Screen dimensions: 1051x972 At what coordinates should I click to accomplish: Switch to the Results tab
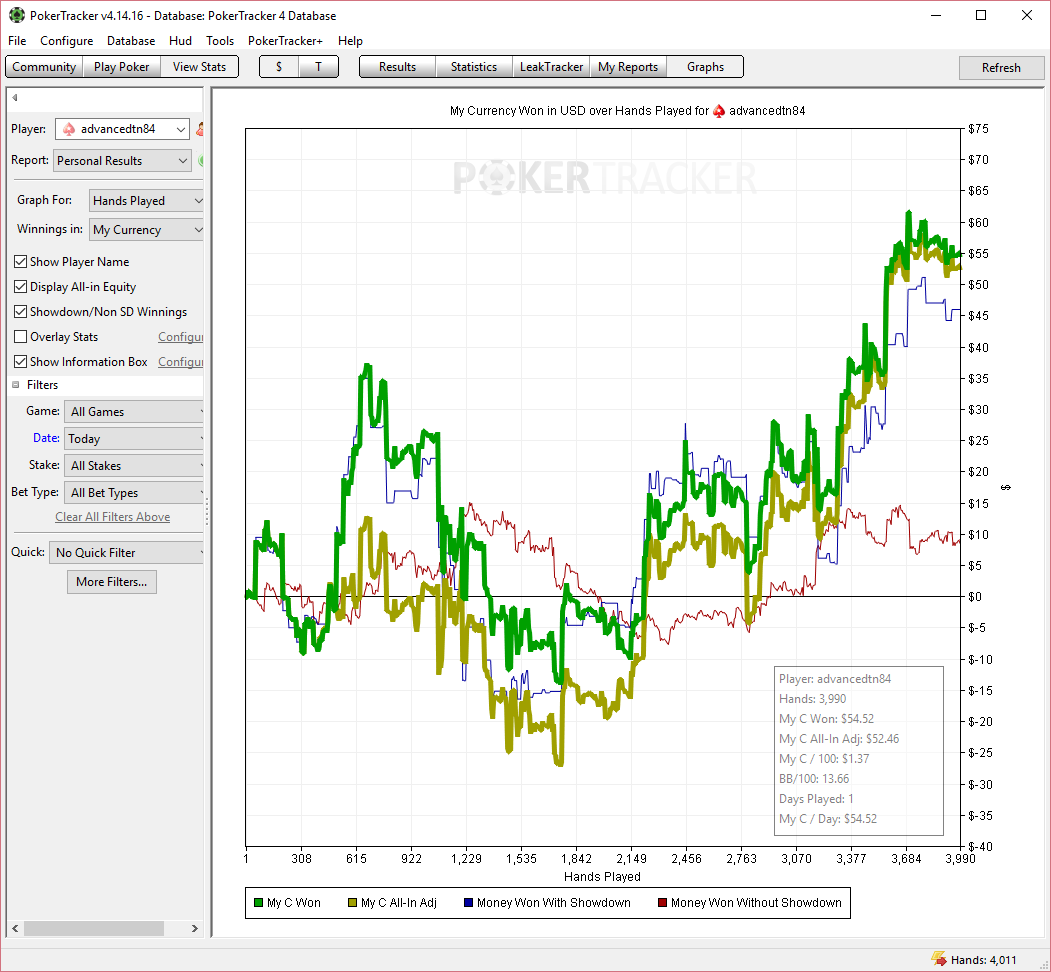pos(397,67)
